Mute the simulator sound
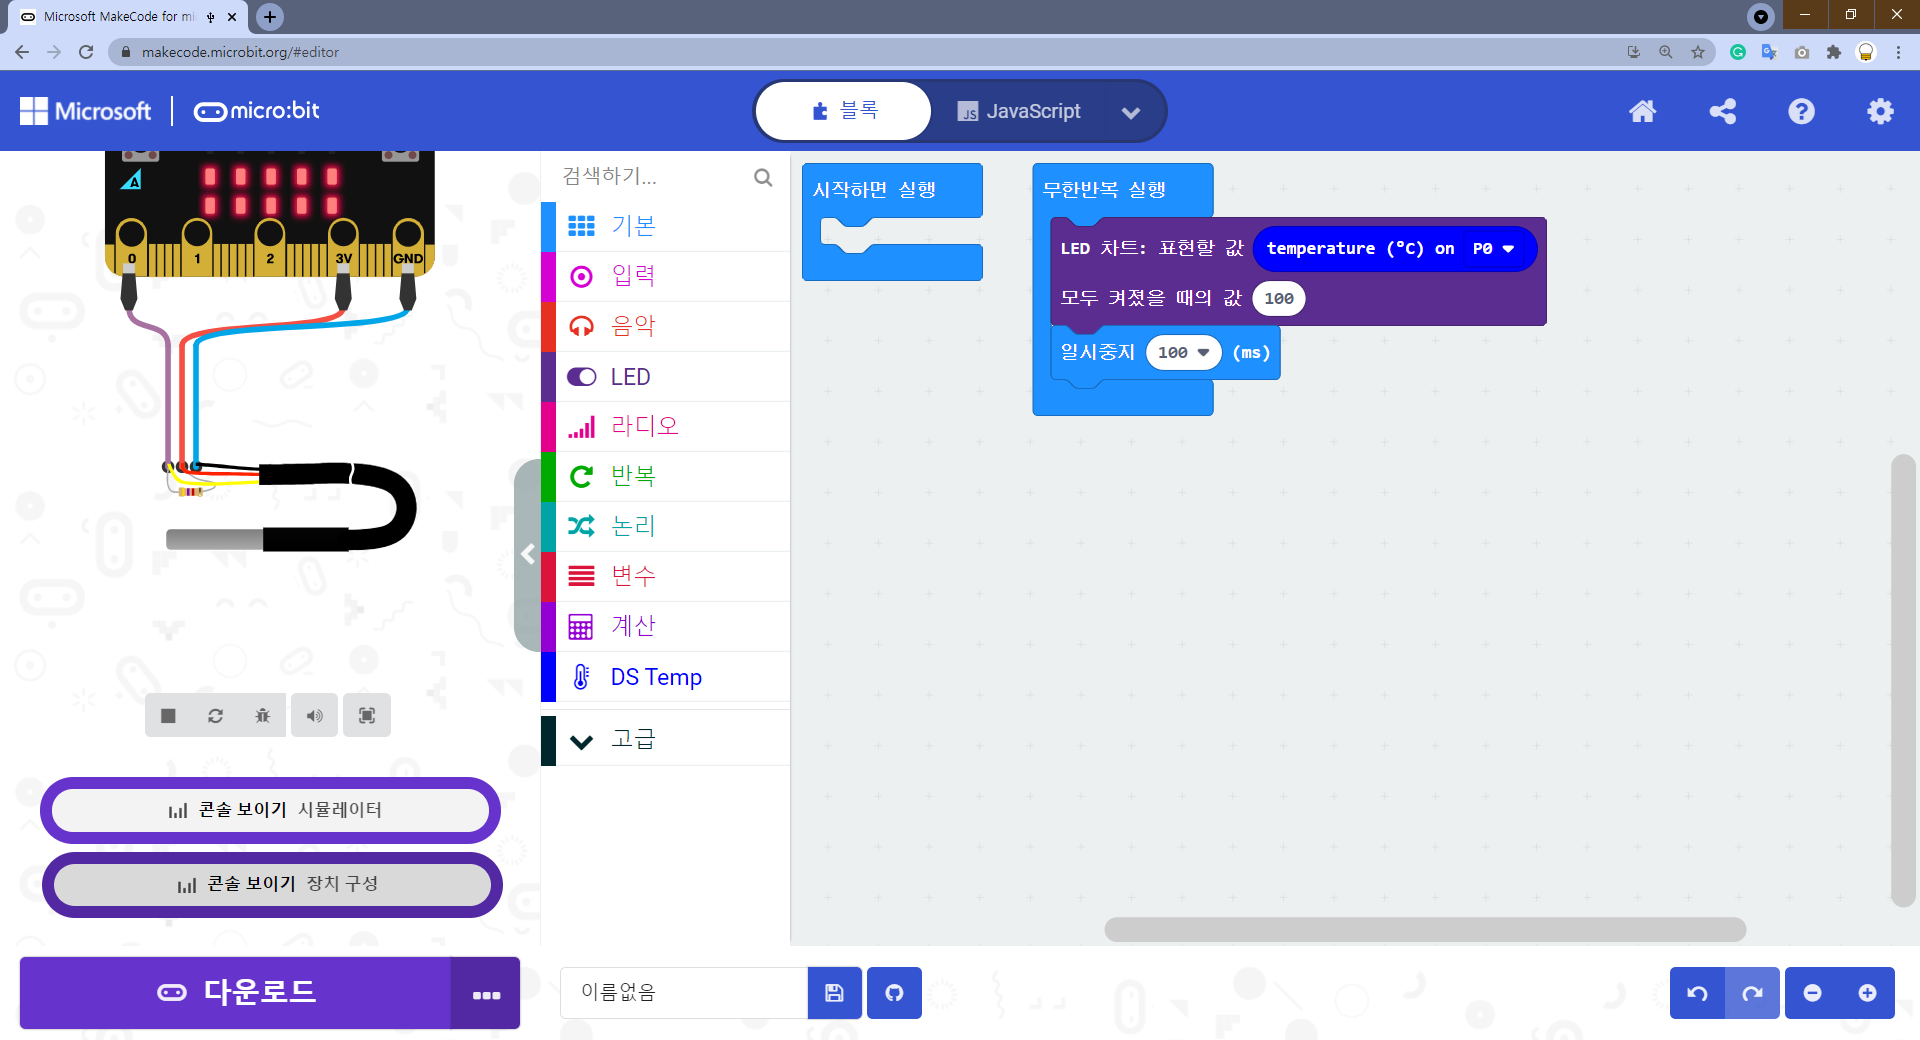 click(x=314, y=715)
